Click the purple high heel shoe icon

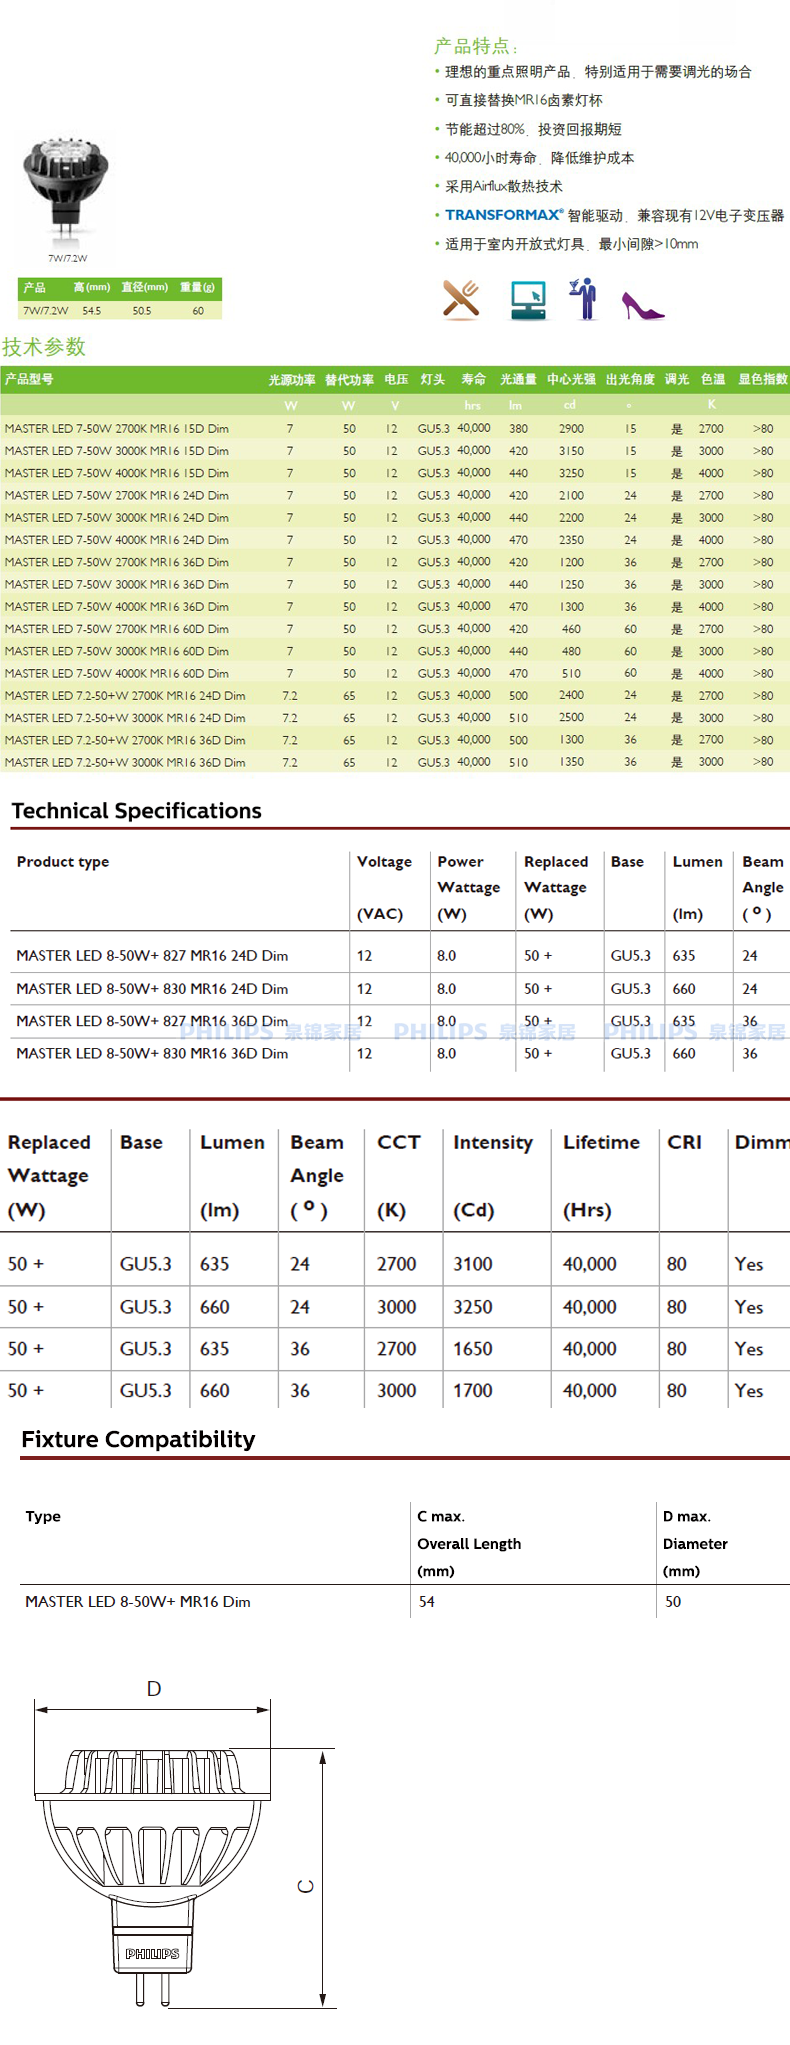pos(642,305)
